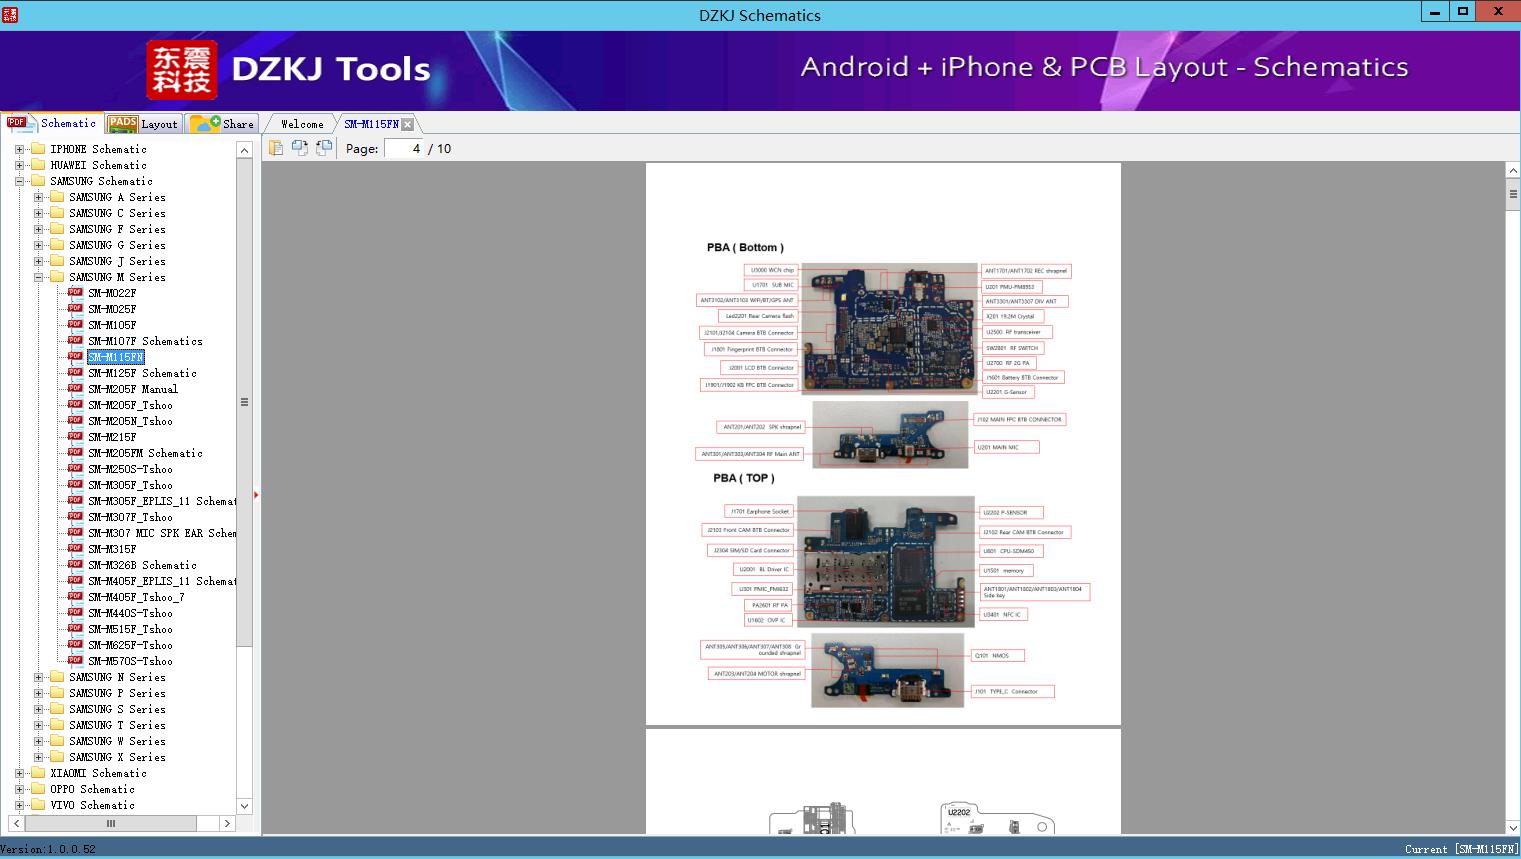Close the SM-M115FN document tab
The image size is (1521, 859).
pyautogui.click(x=407, y=124)
